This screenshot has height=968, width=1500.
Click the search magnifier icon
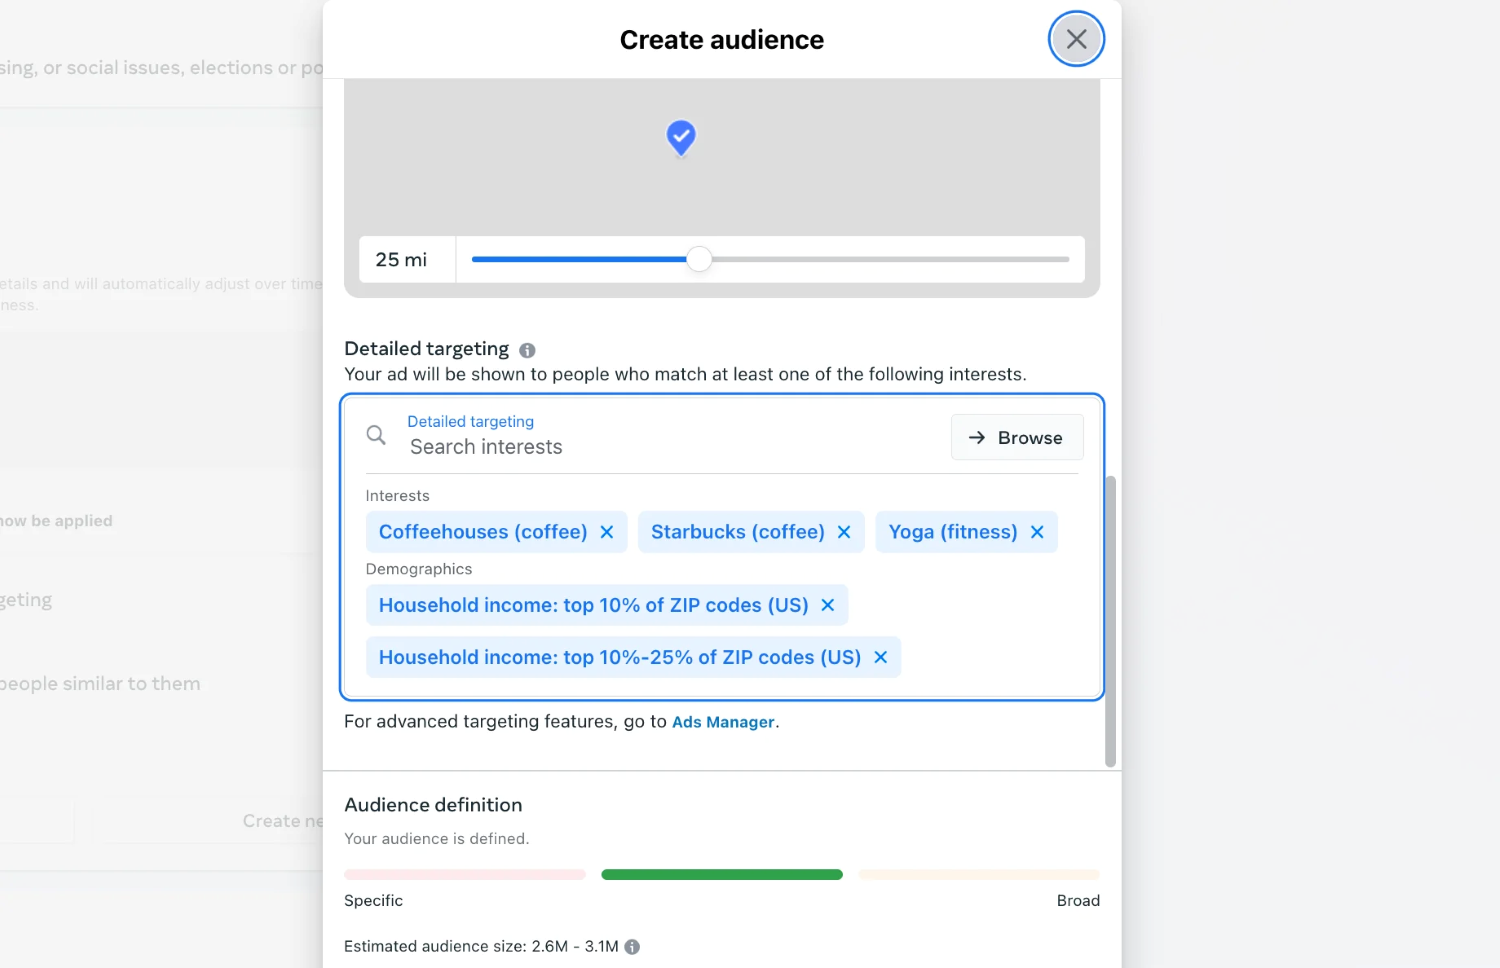[x=376, y=435]
